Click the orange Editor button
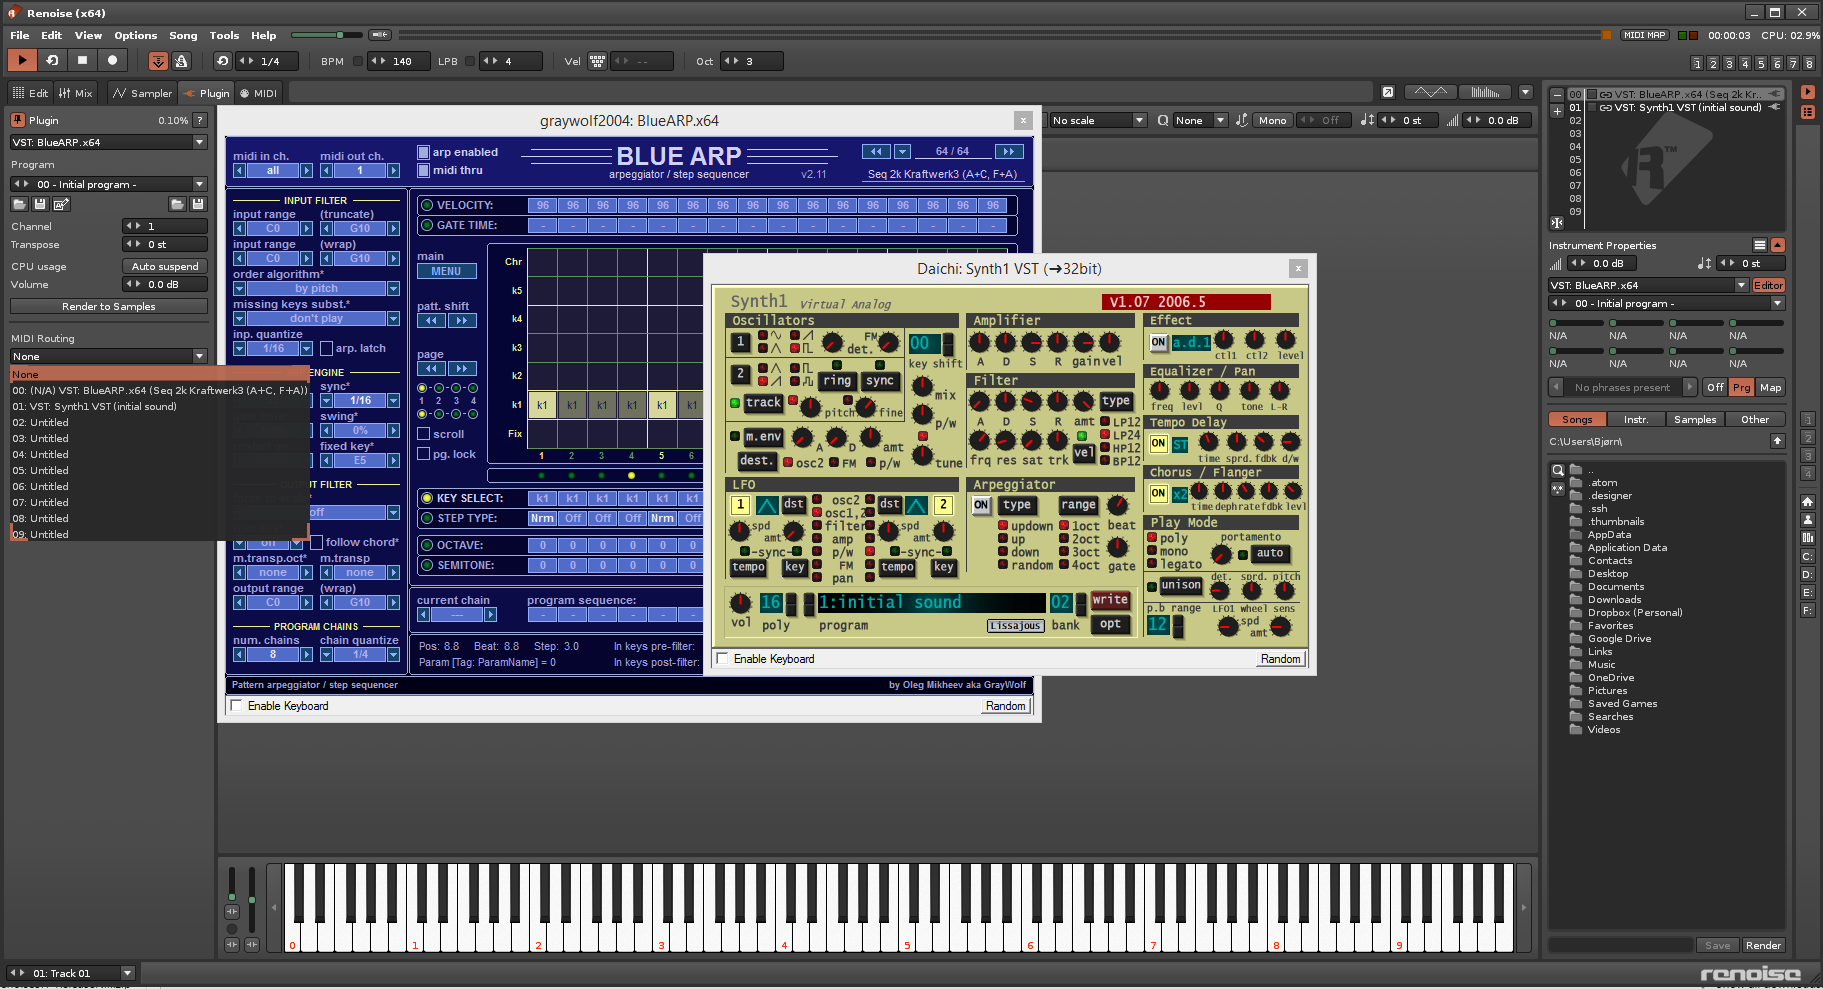1823x989 pixels. click(x=1768, y=285)
